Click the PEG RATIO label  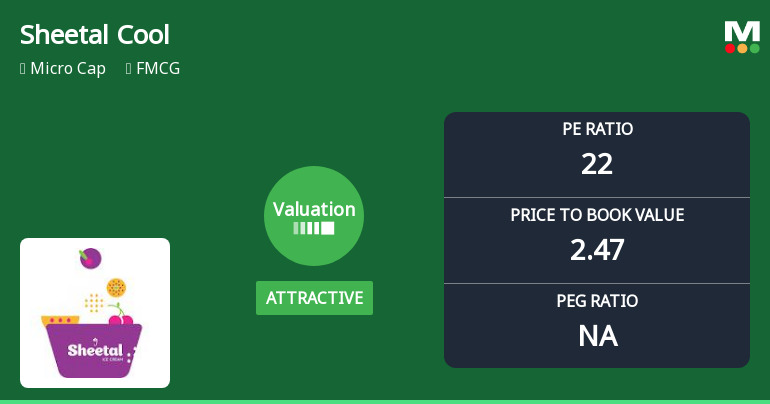[x=597, y=301]
